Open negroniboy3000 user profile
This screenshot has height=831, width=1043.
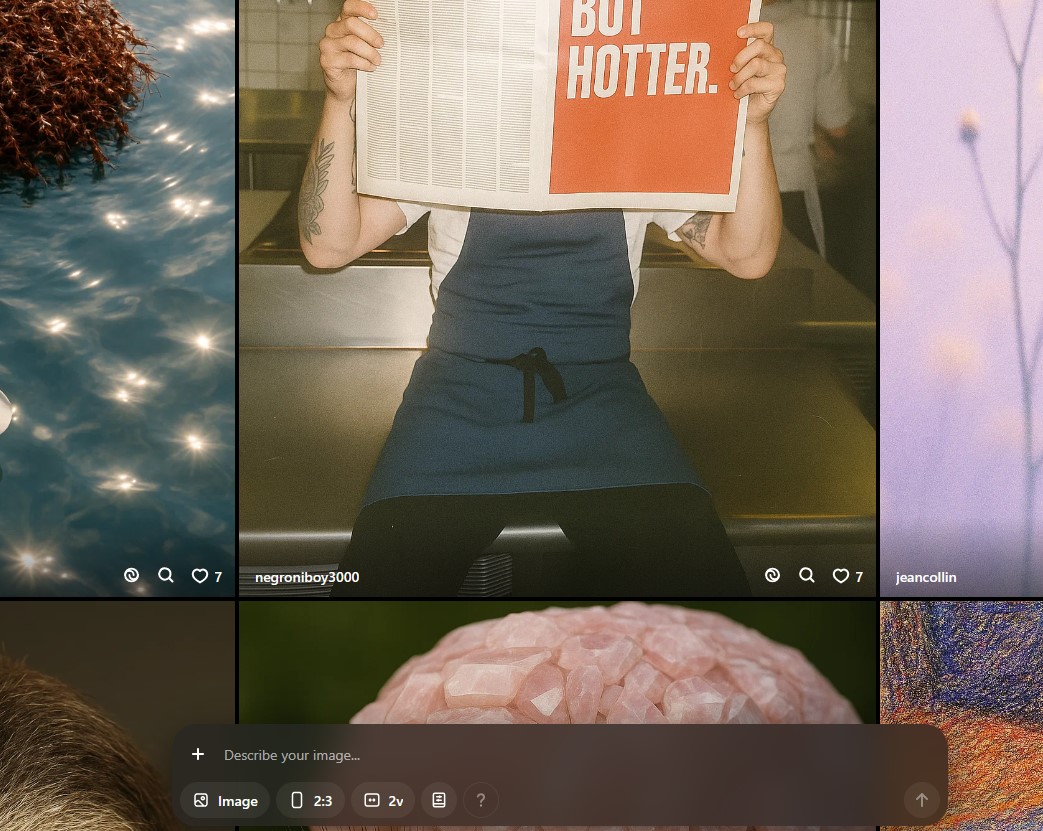click(307, 577)
